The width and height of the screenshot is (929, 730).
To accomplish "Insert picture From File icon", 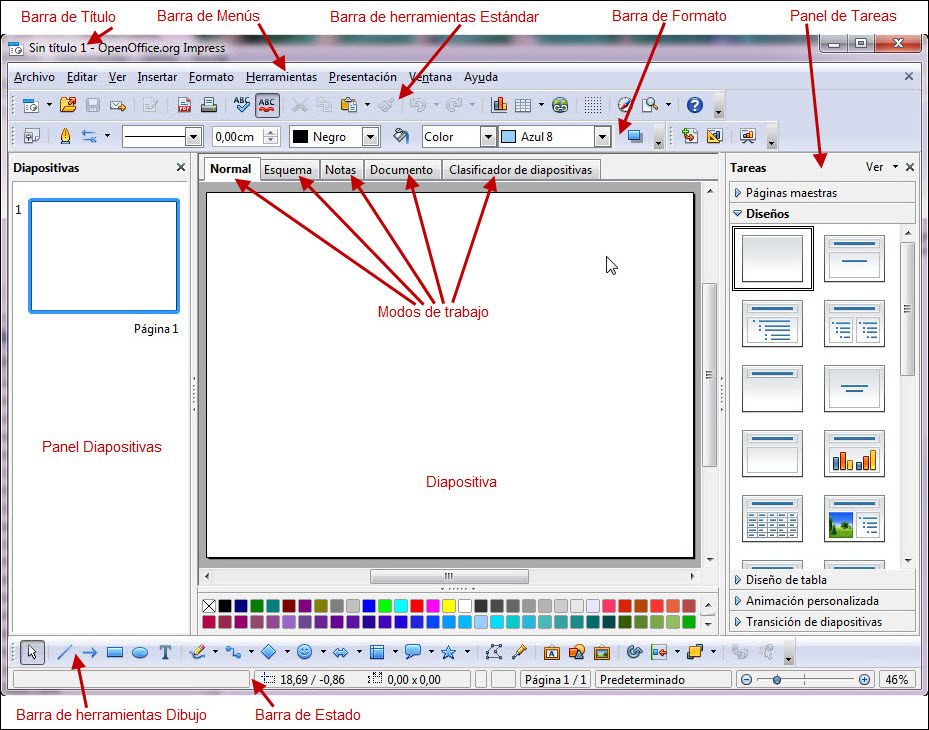I will coord(602,653).
